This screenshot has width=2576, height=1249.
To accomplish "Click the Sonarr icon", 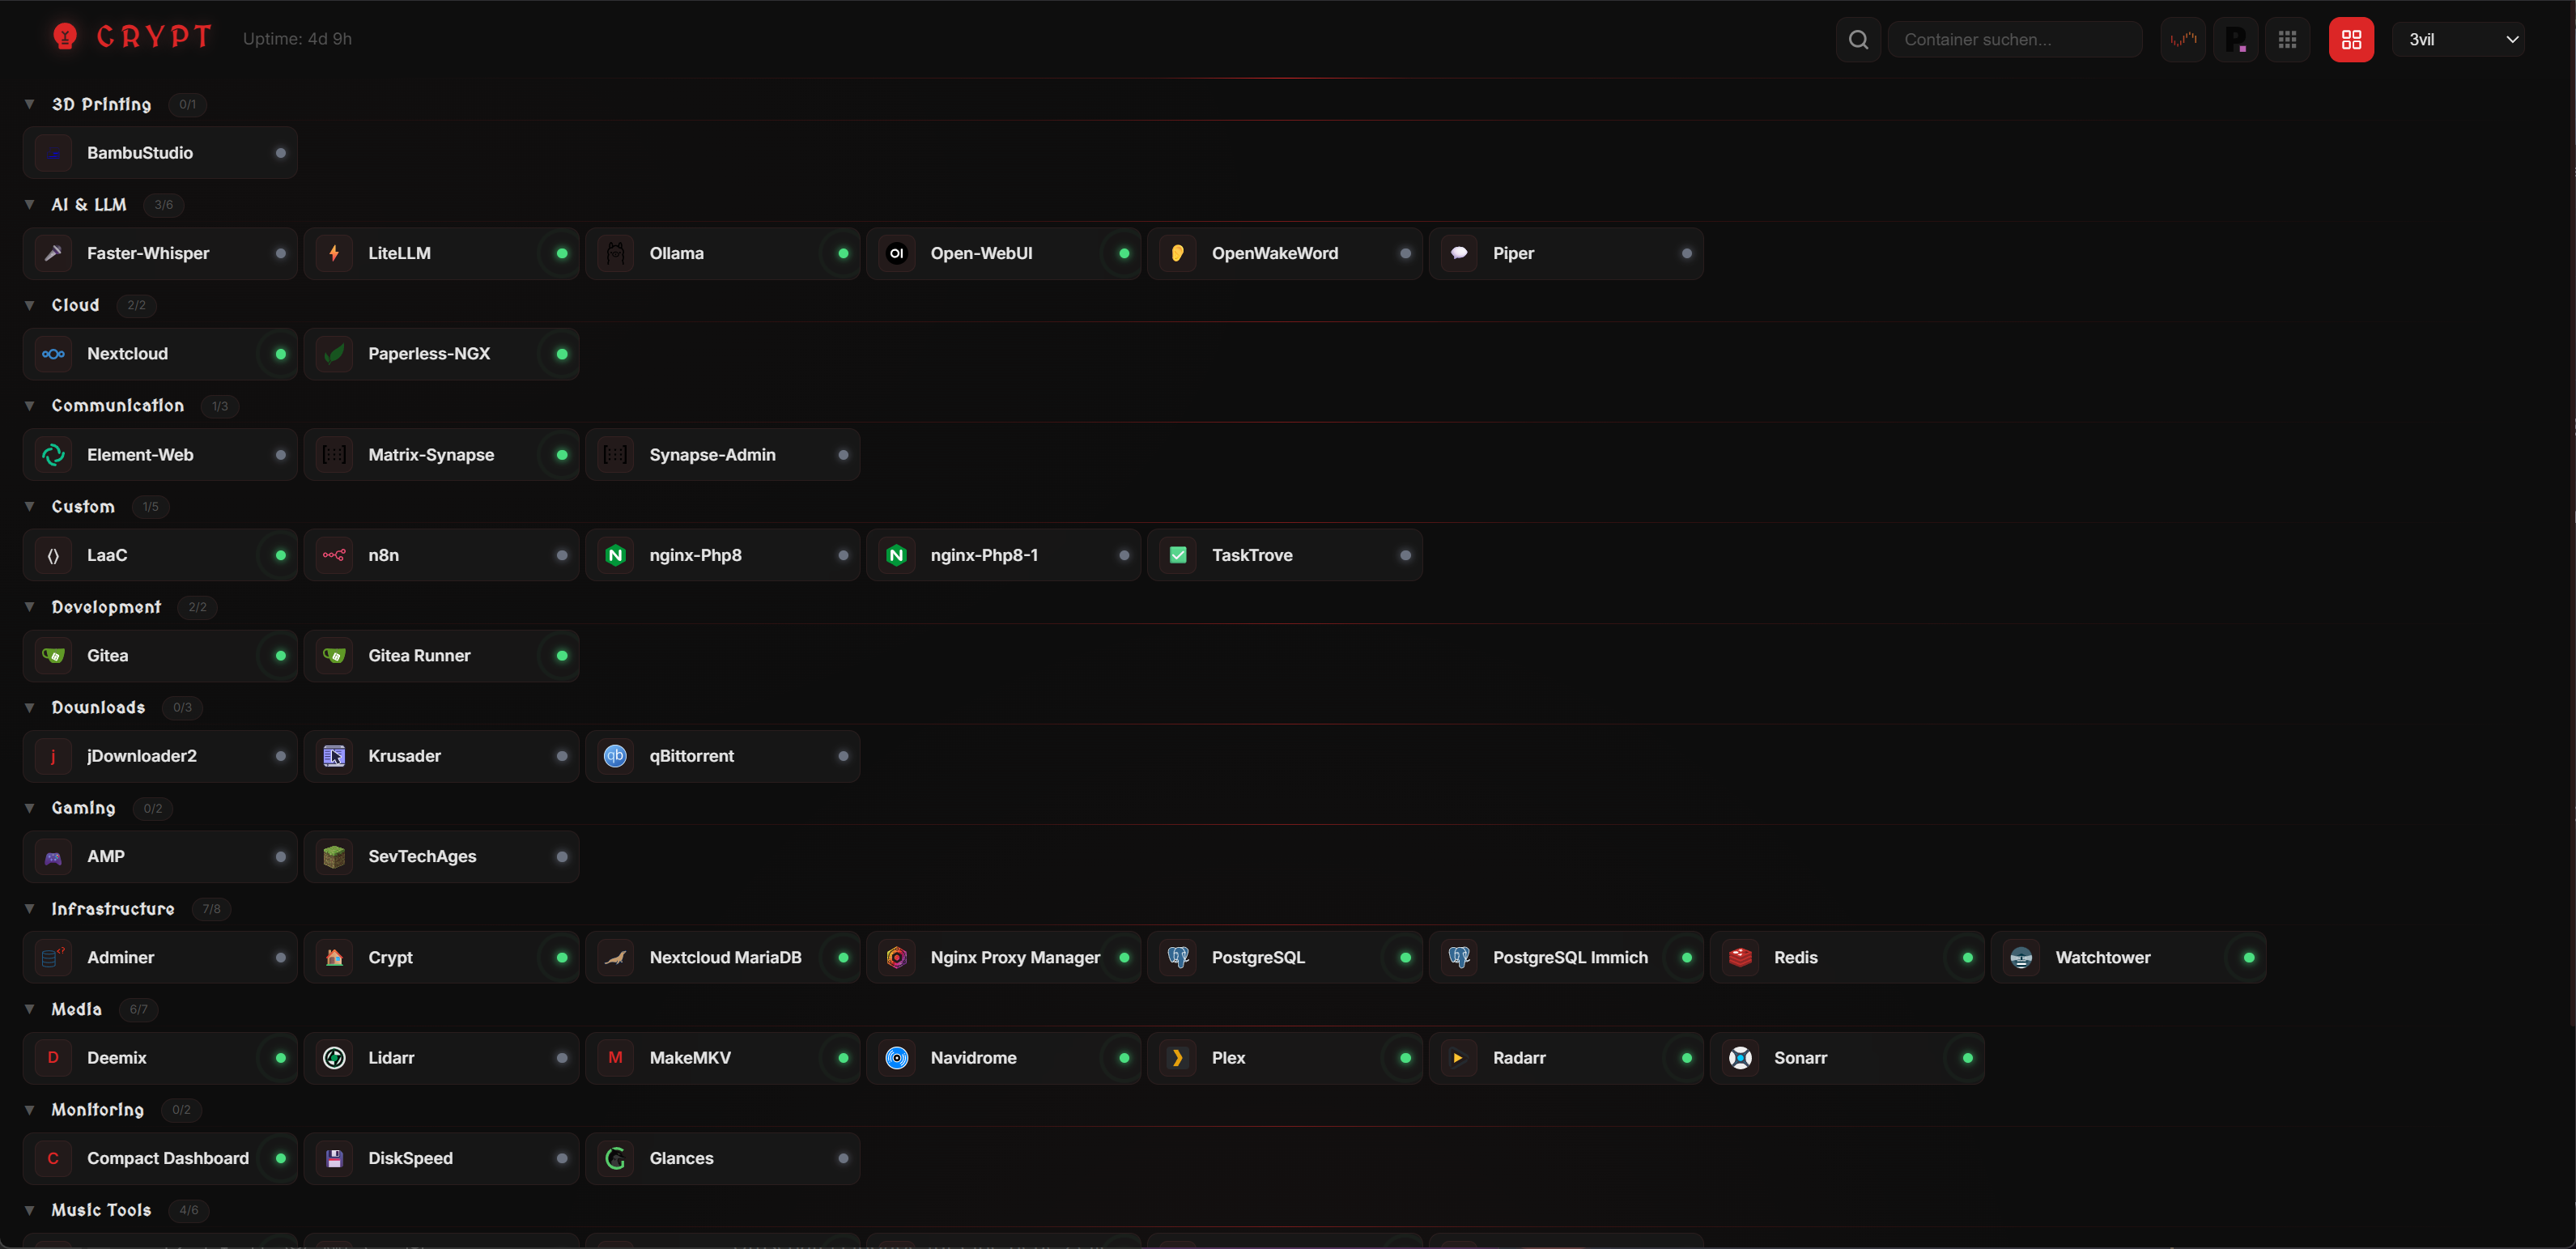I will (1740, 1058).
